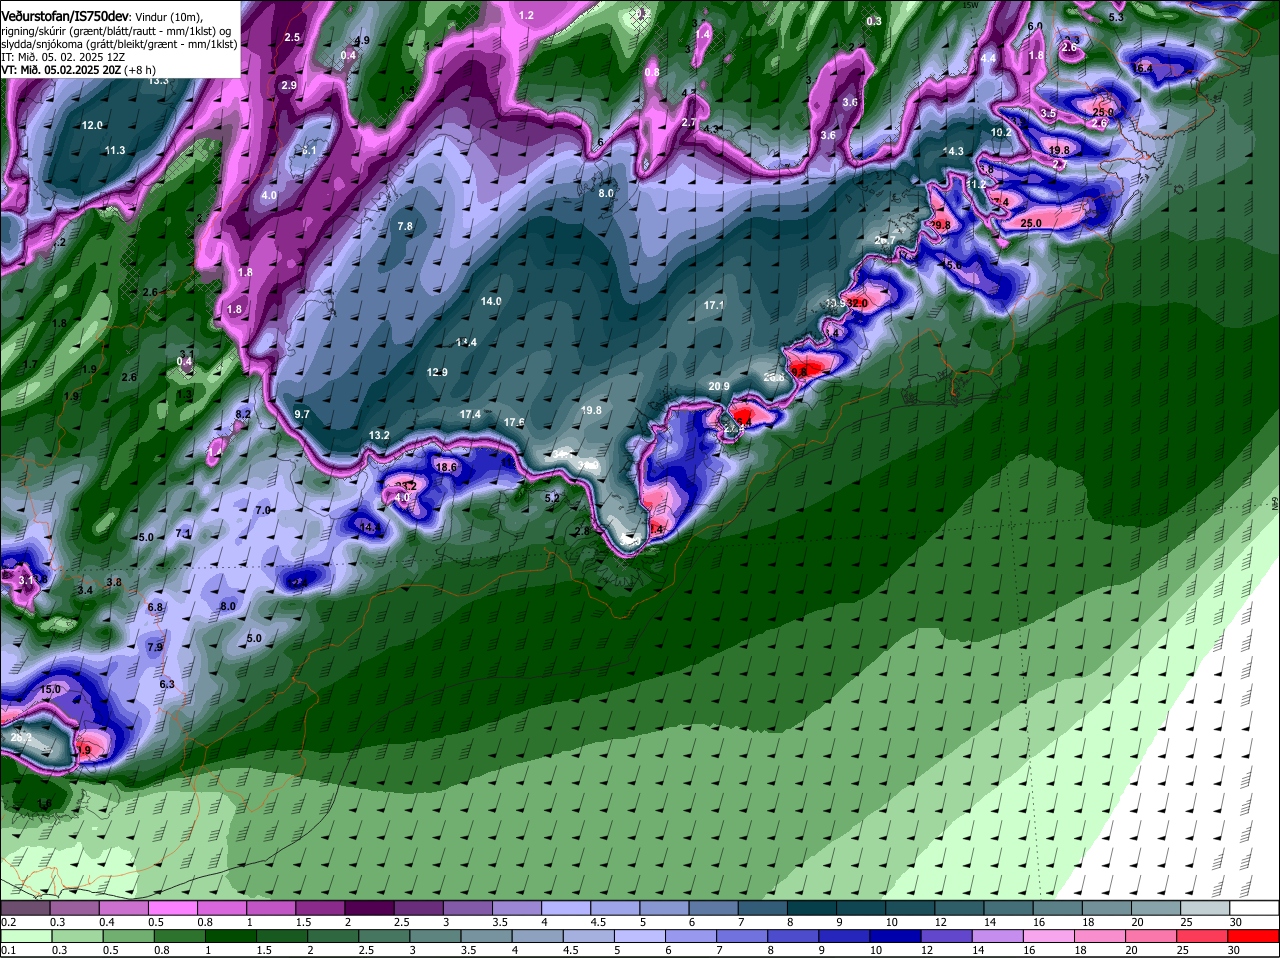Click the 16 swatch in the snow legend

(1059, 908)
